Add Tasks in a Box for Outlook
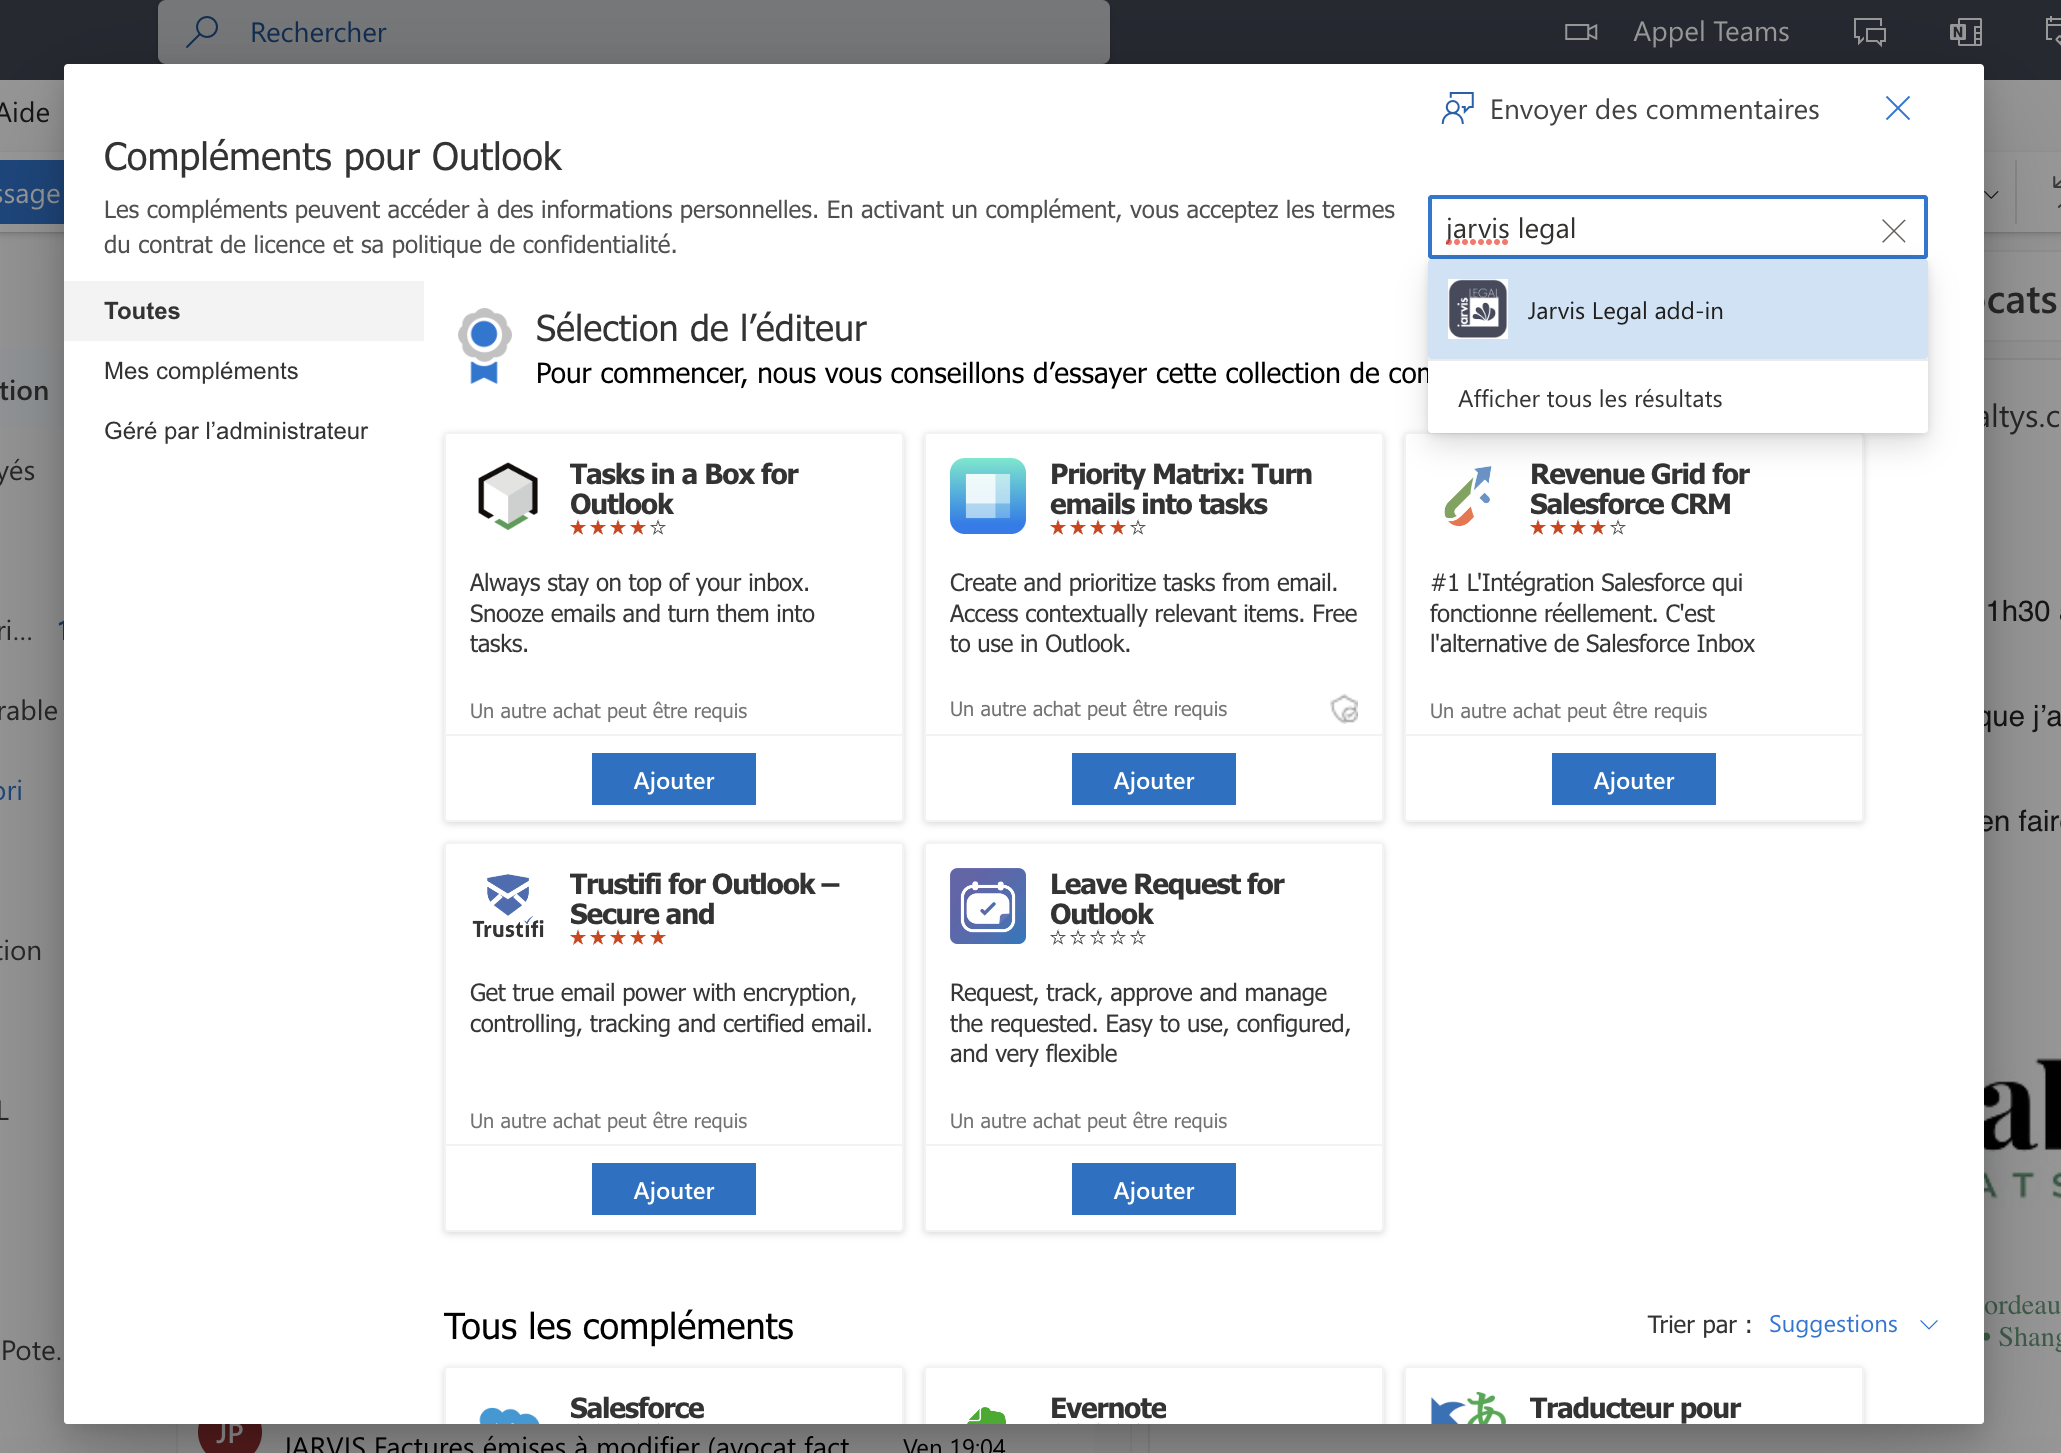2061x1453 pixels. (x=674, y=779)
